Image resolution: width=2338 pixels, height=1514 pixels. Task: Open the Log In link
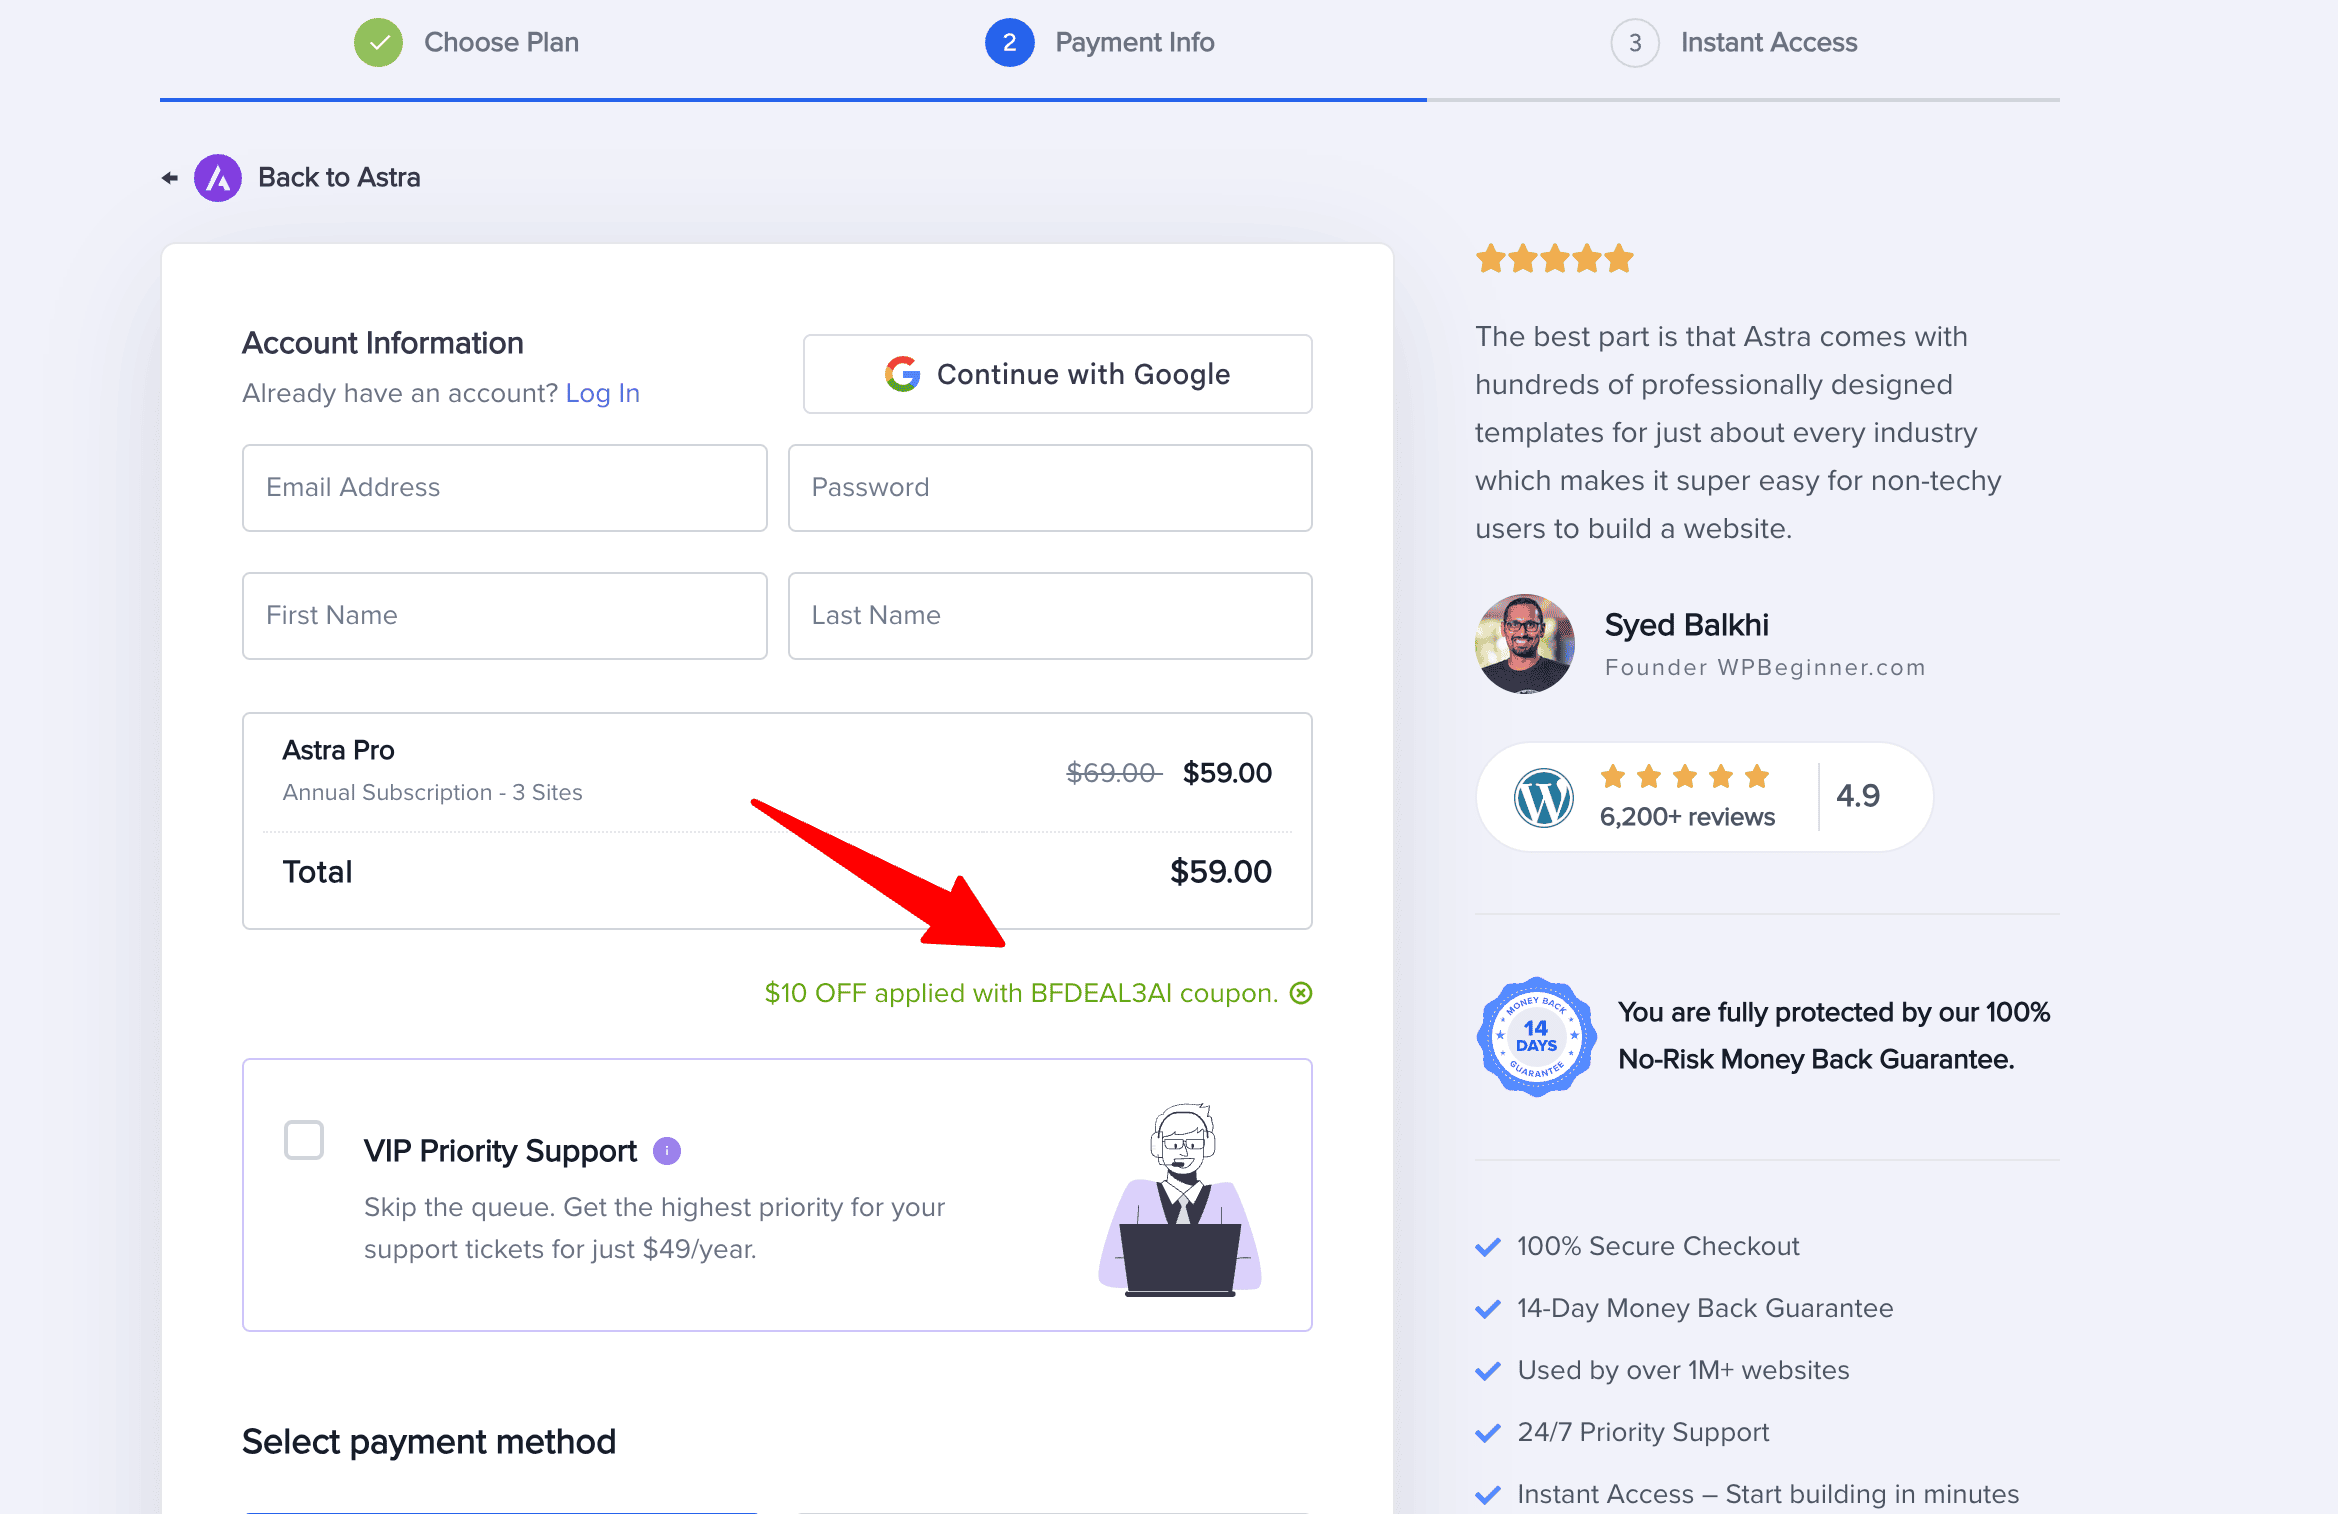(x=602, y=394)
